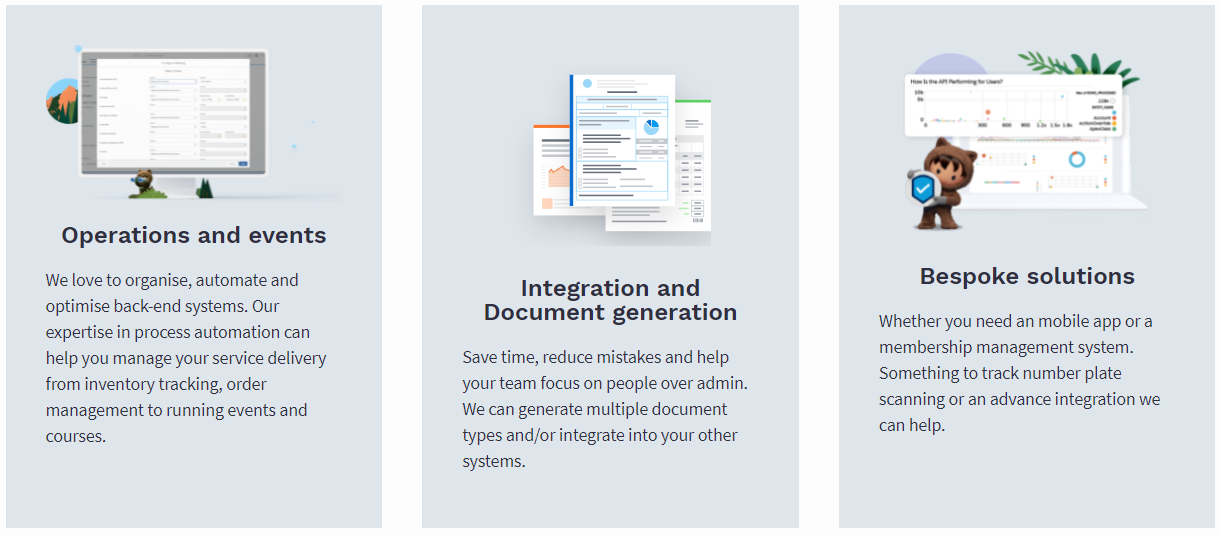Open the Operations and events heading
This screenshot has width=1221, height=535.
click(194, 236)
